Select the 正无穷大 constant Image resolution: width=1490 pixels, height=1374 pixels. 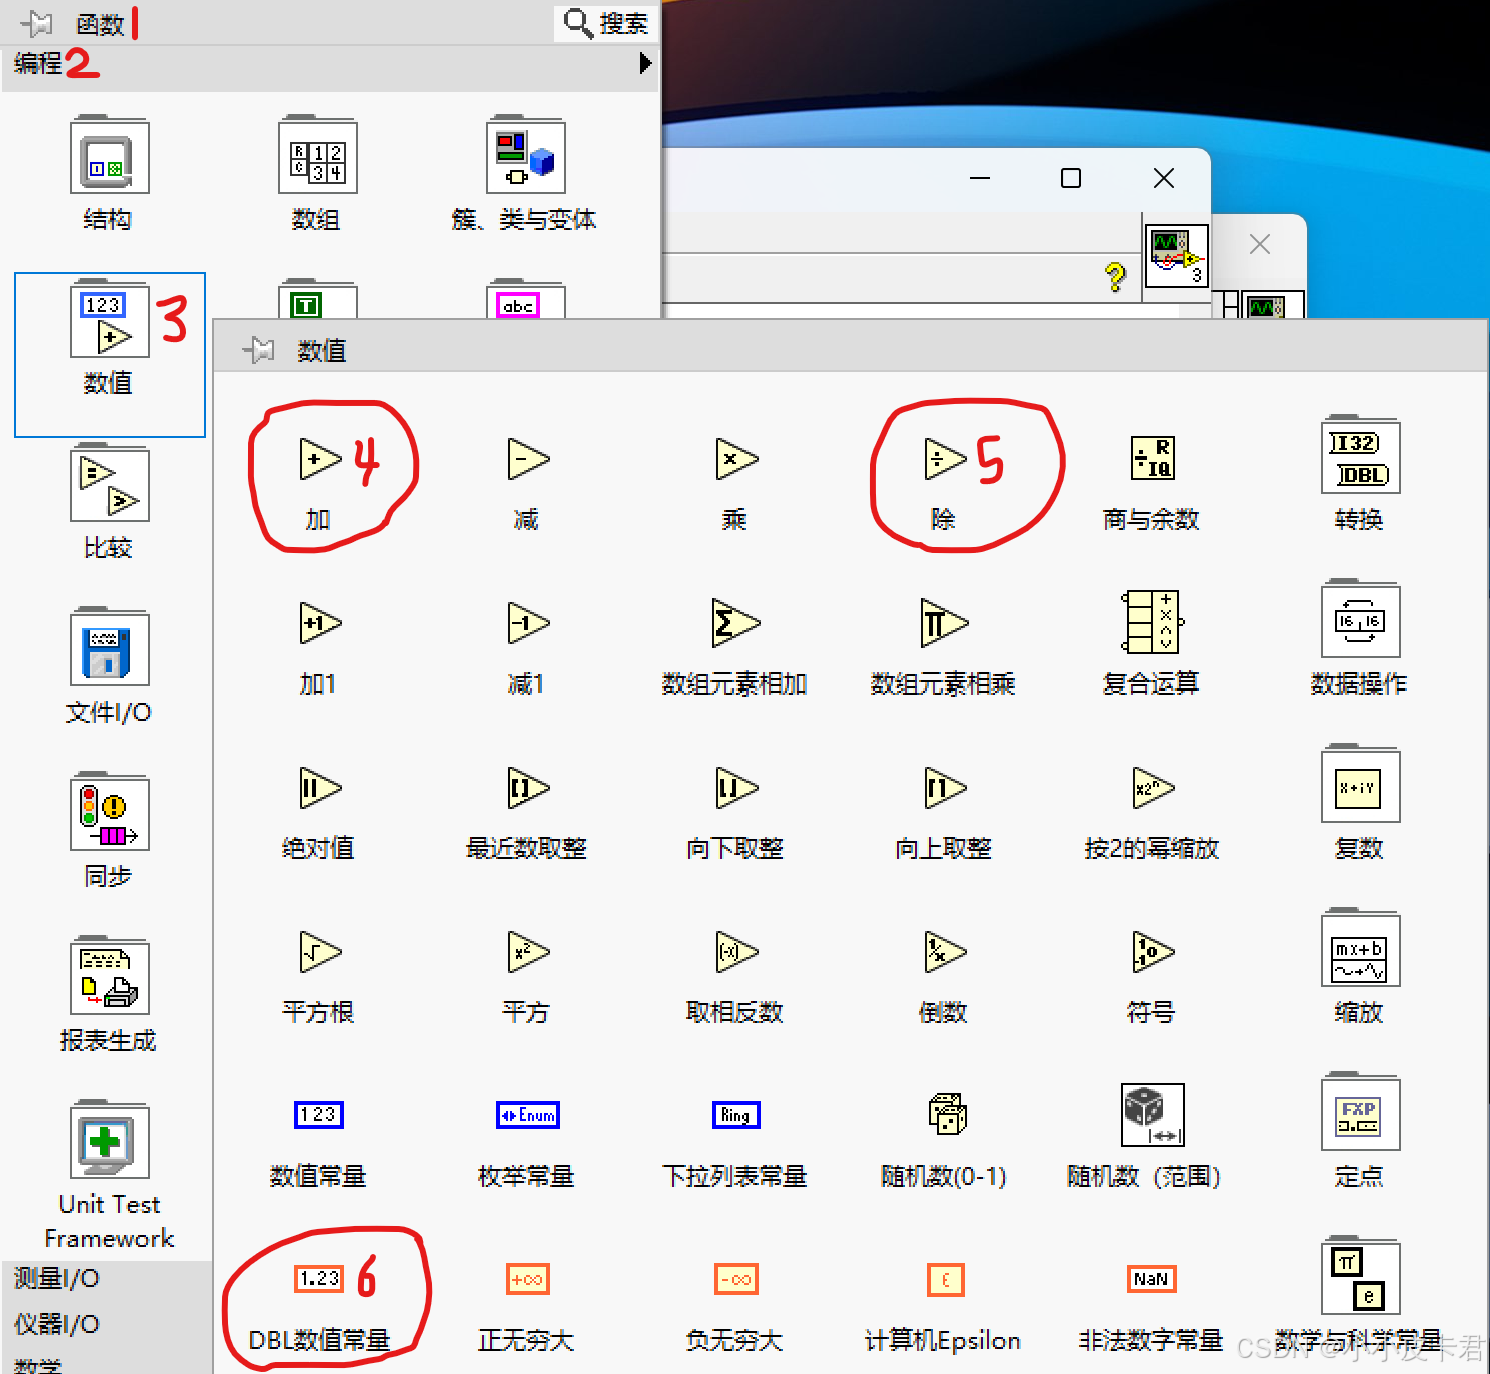click(527, 1279)
